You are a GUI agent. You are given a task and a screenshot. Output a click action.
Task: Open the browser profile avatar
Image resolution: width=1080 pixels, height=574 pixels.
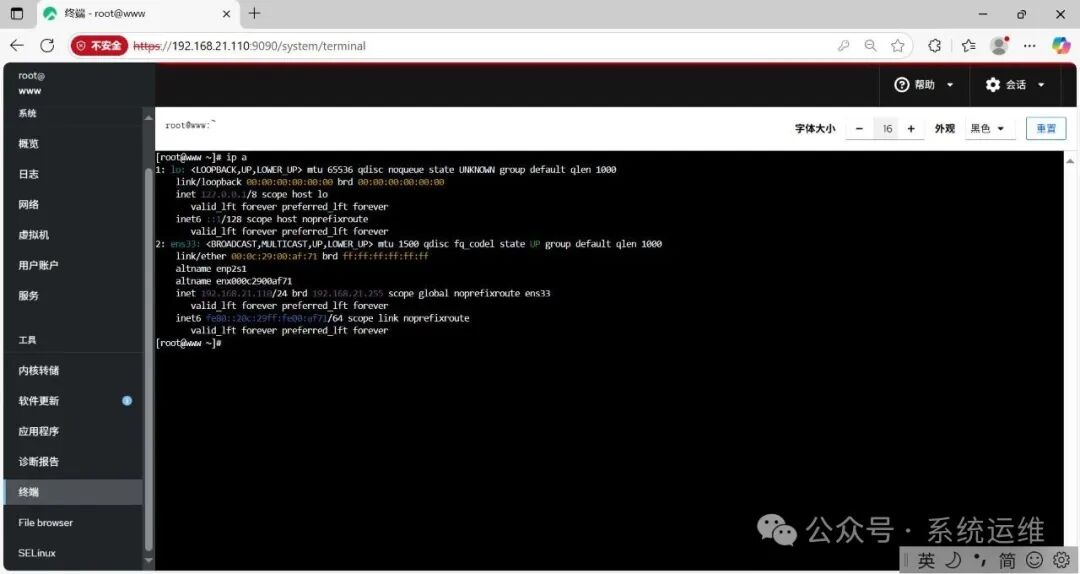(999, 45)
